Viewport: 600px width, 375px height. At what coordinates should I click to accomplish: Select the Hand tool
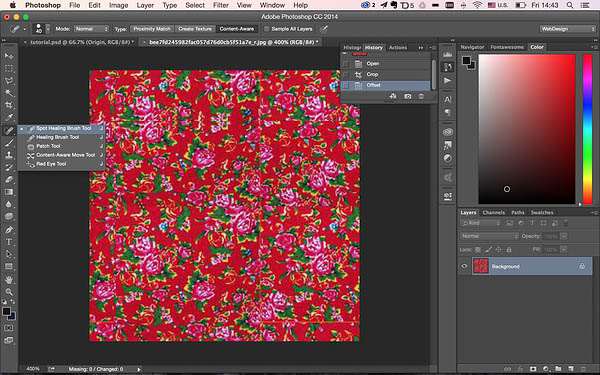pos(9,280)
